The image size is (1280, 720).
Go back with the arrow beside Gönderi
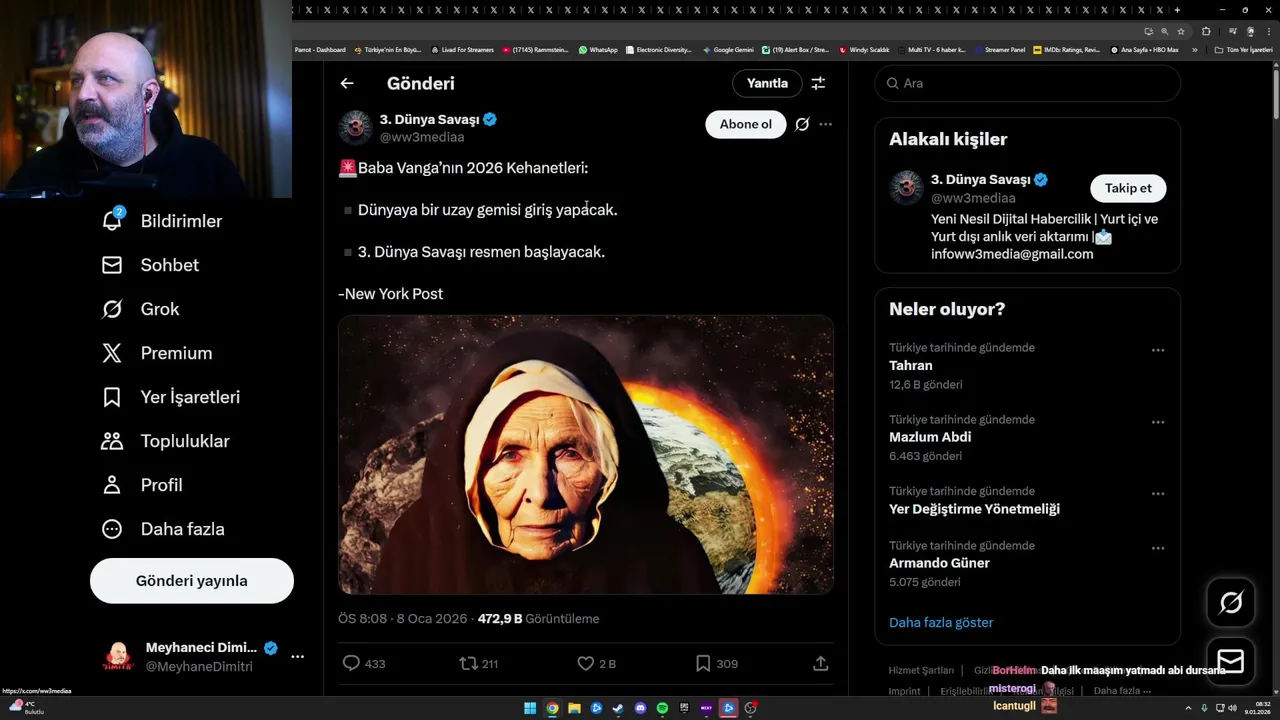tap(347, 83)
